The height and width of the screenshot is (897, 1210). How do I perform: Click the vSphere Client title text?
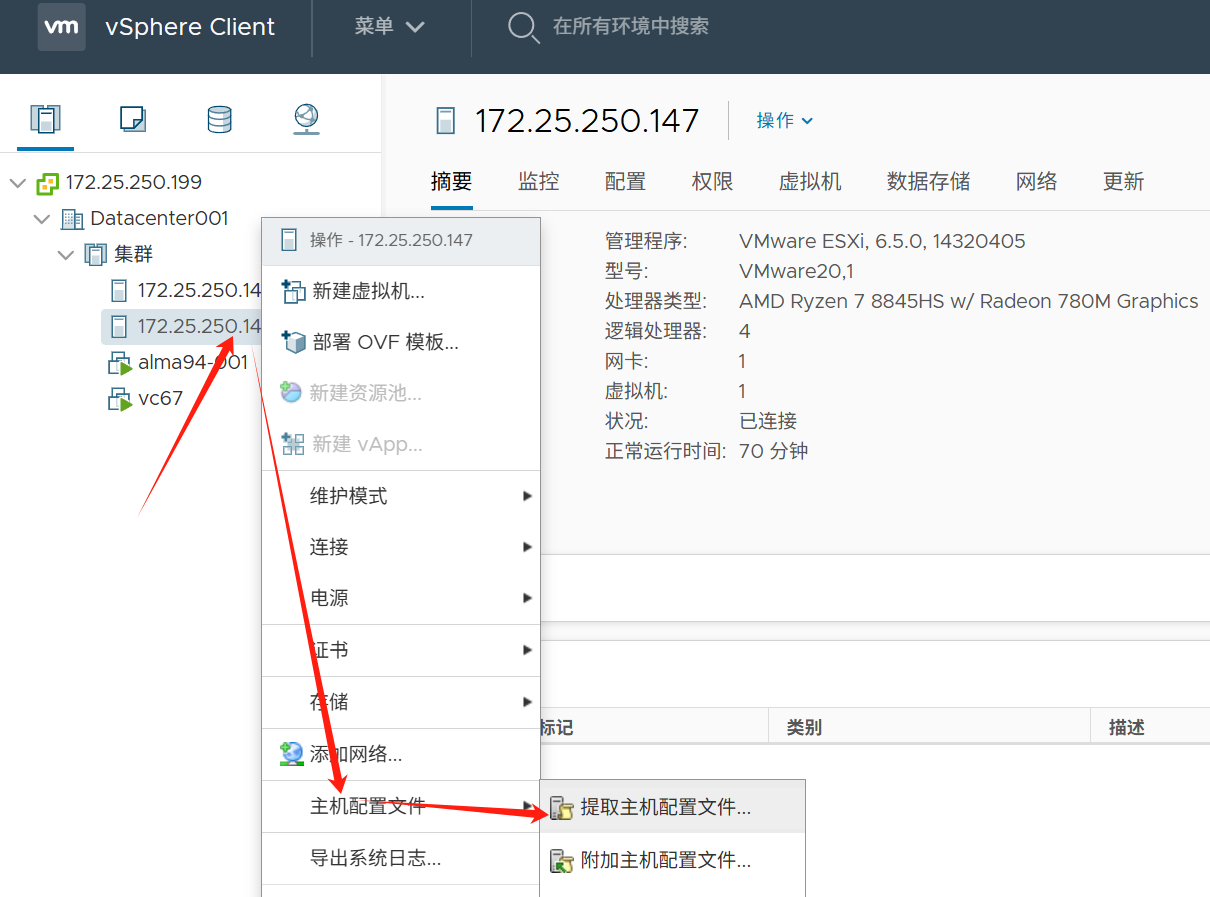point(190,27)
